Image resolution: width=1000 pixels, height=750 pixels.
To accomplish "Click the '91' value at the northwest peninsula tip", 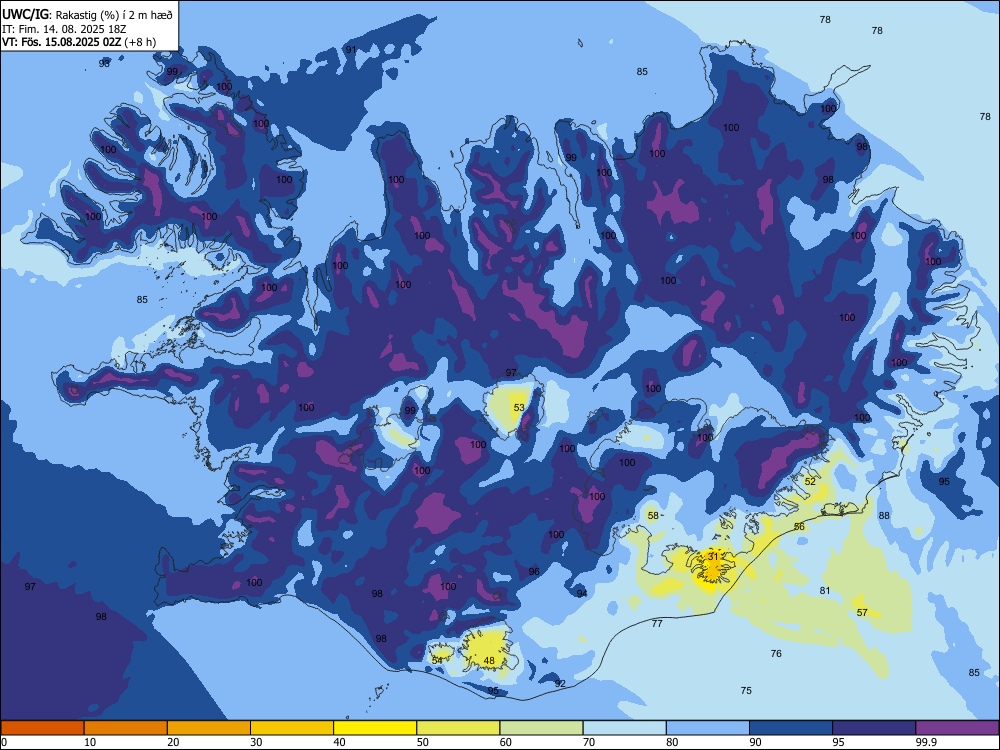I will point(351,50).
